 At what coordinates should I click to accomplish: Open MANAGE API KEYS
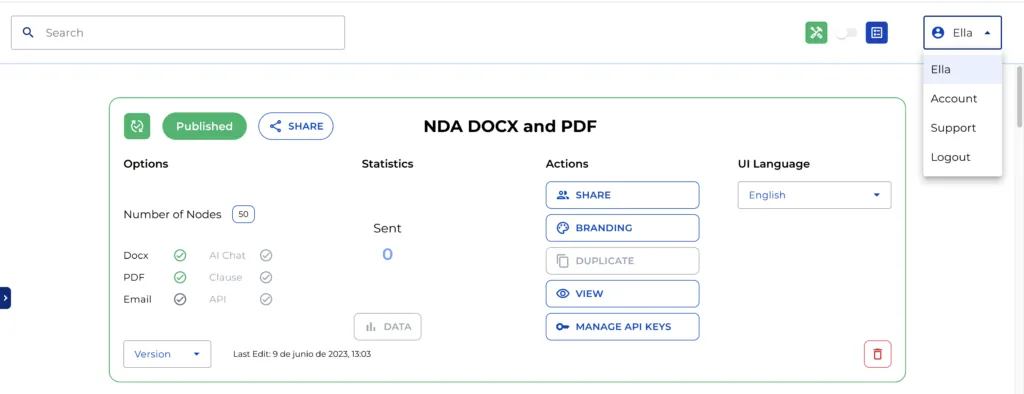tap(622, 327)
